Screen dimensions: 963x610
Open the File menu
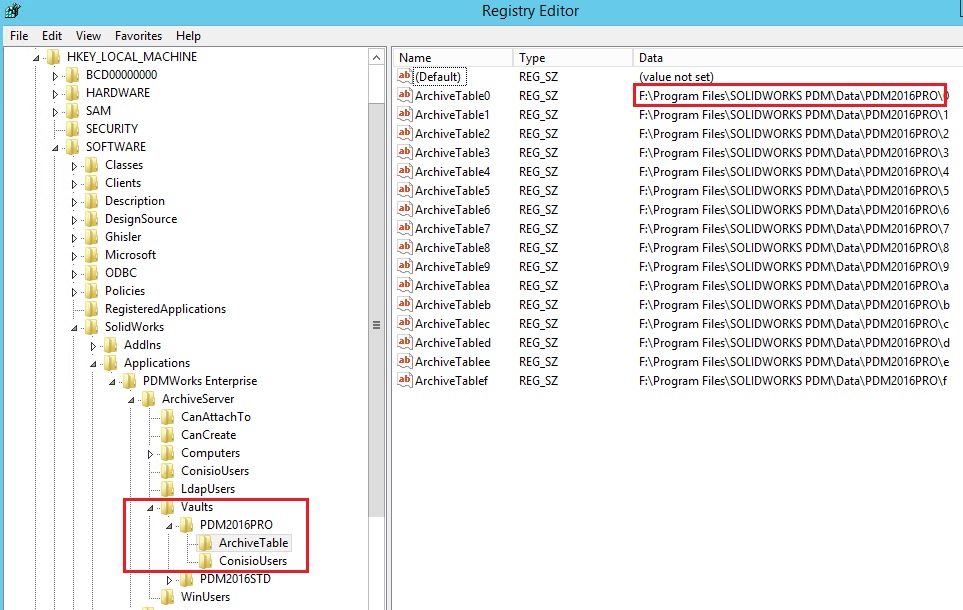click(x=19, y=35)
